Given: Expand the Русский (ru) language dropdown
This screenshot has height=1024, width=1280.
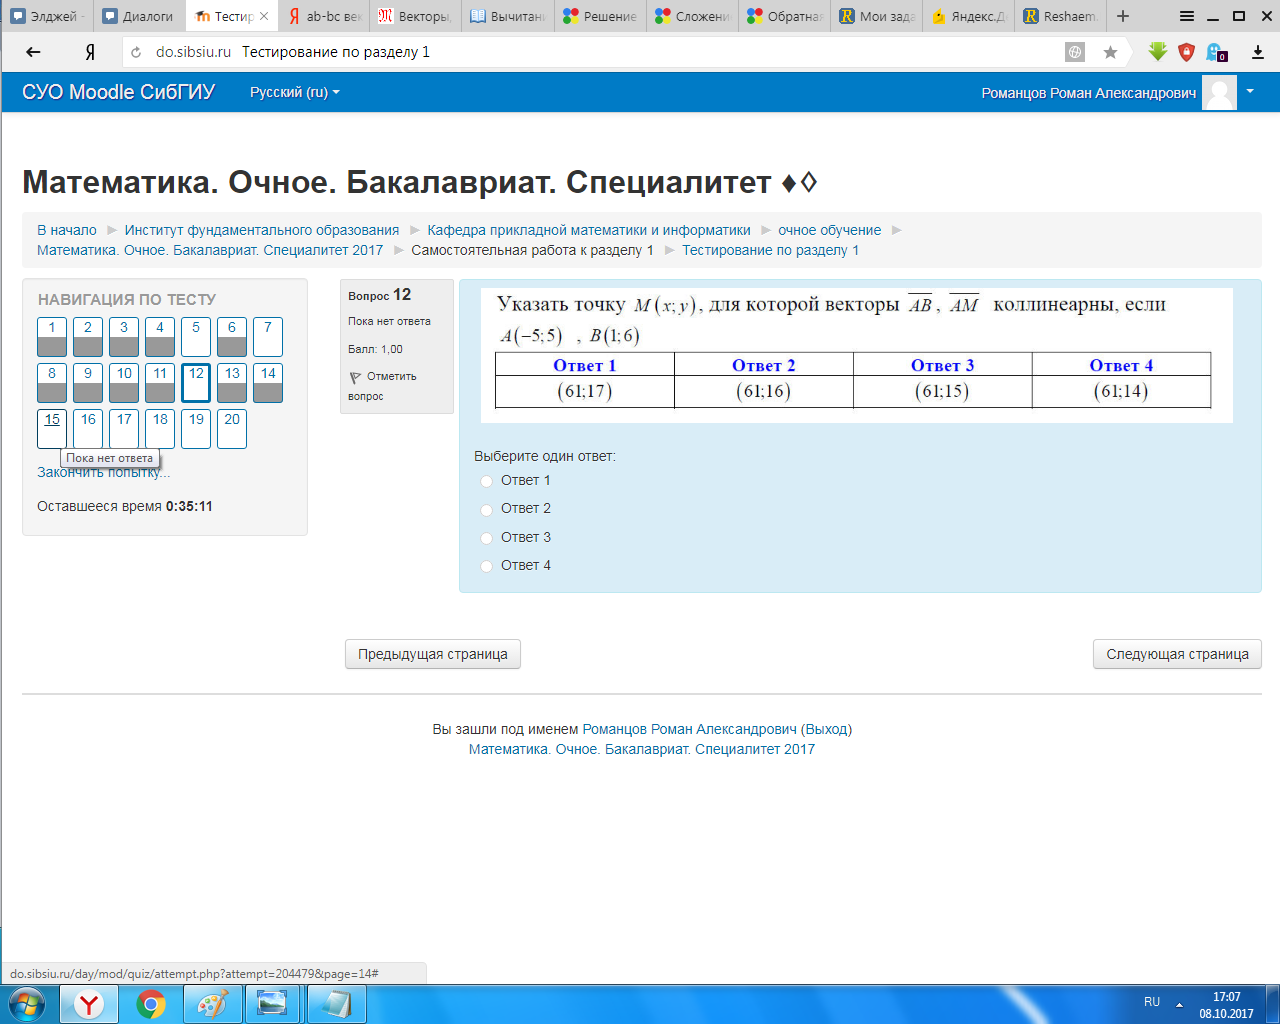Looking at the screenshot, I should coord(295,92).
